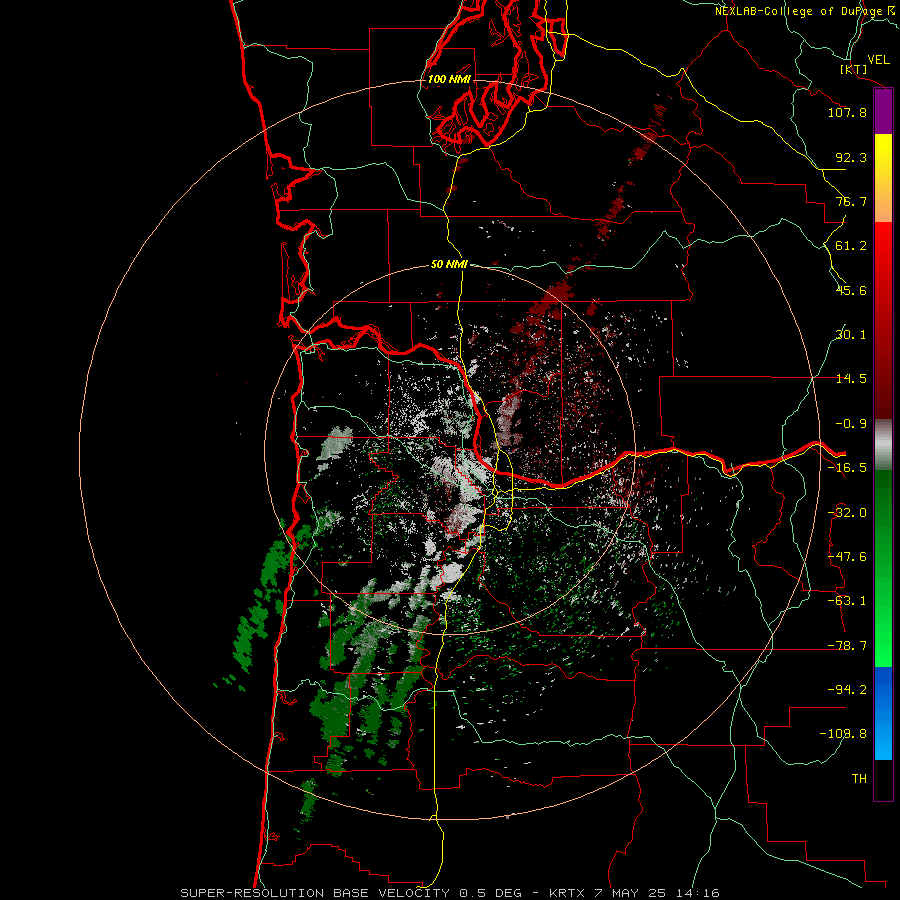The width and height of the screenshot is (900, 900).
Task: Click the 14.5 velocity scale value
Action: [x=851, y=379]
